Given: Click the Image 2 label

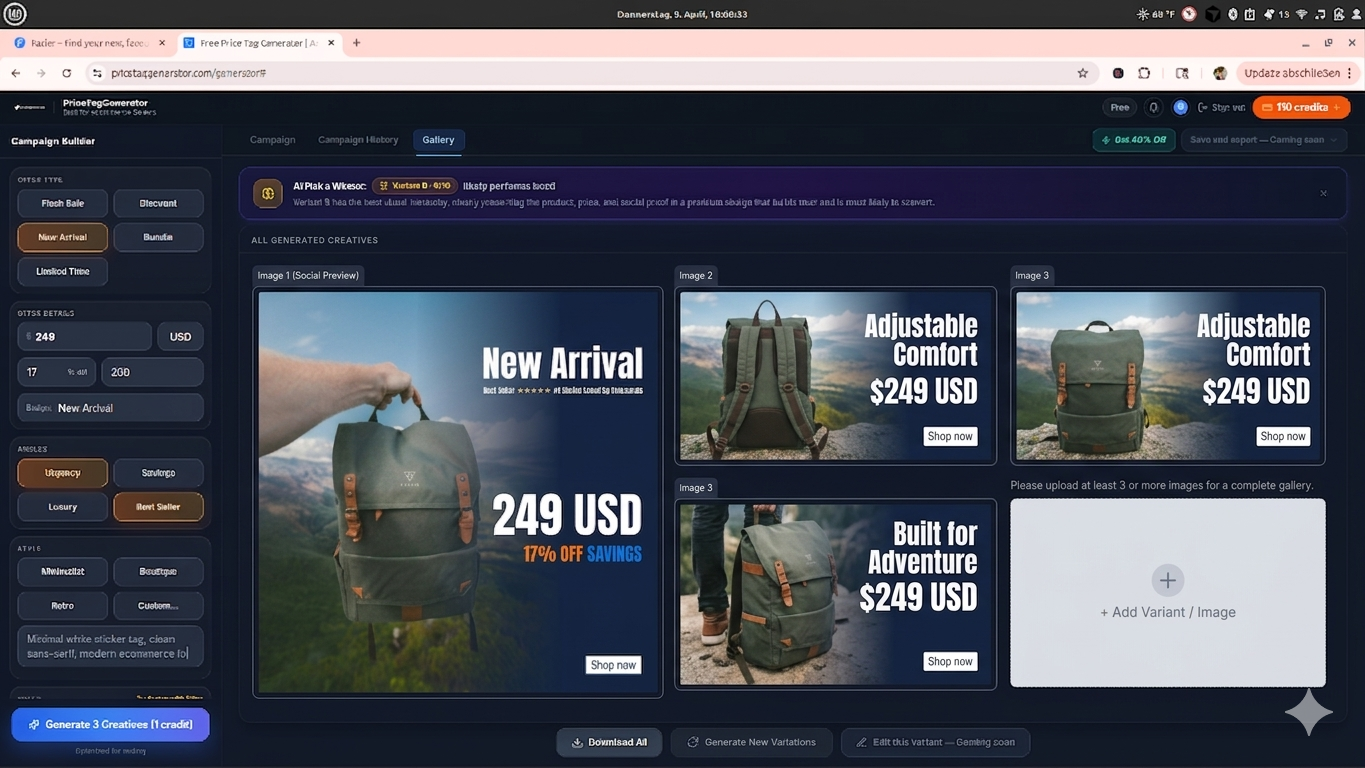Looking at the screenshot, I should [696, 275].
